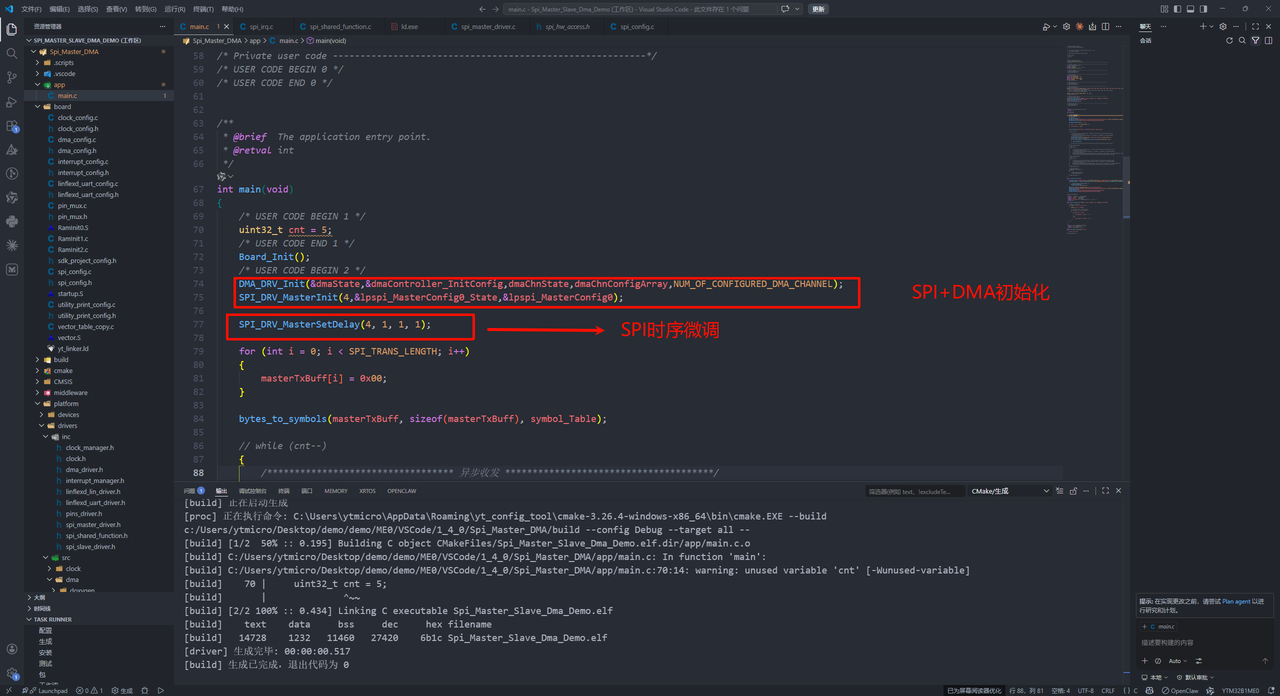This screenshot has height=696, width=1280.
Task: Click refresh icon in chat sessions header
Action: pyautogui.click(x=1230, y=41)
